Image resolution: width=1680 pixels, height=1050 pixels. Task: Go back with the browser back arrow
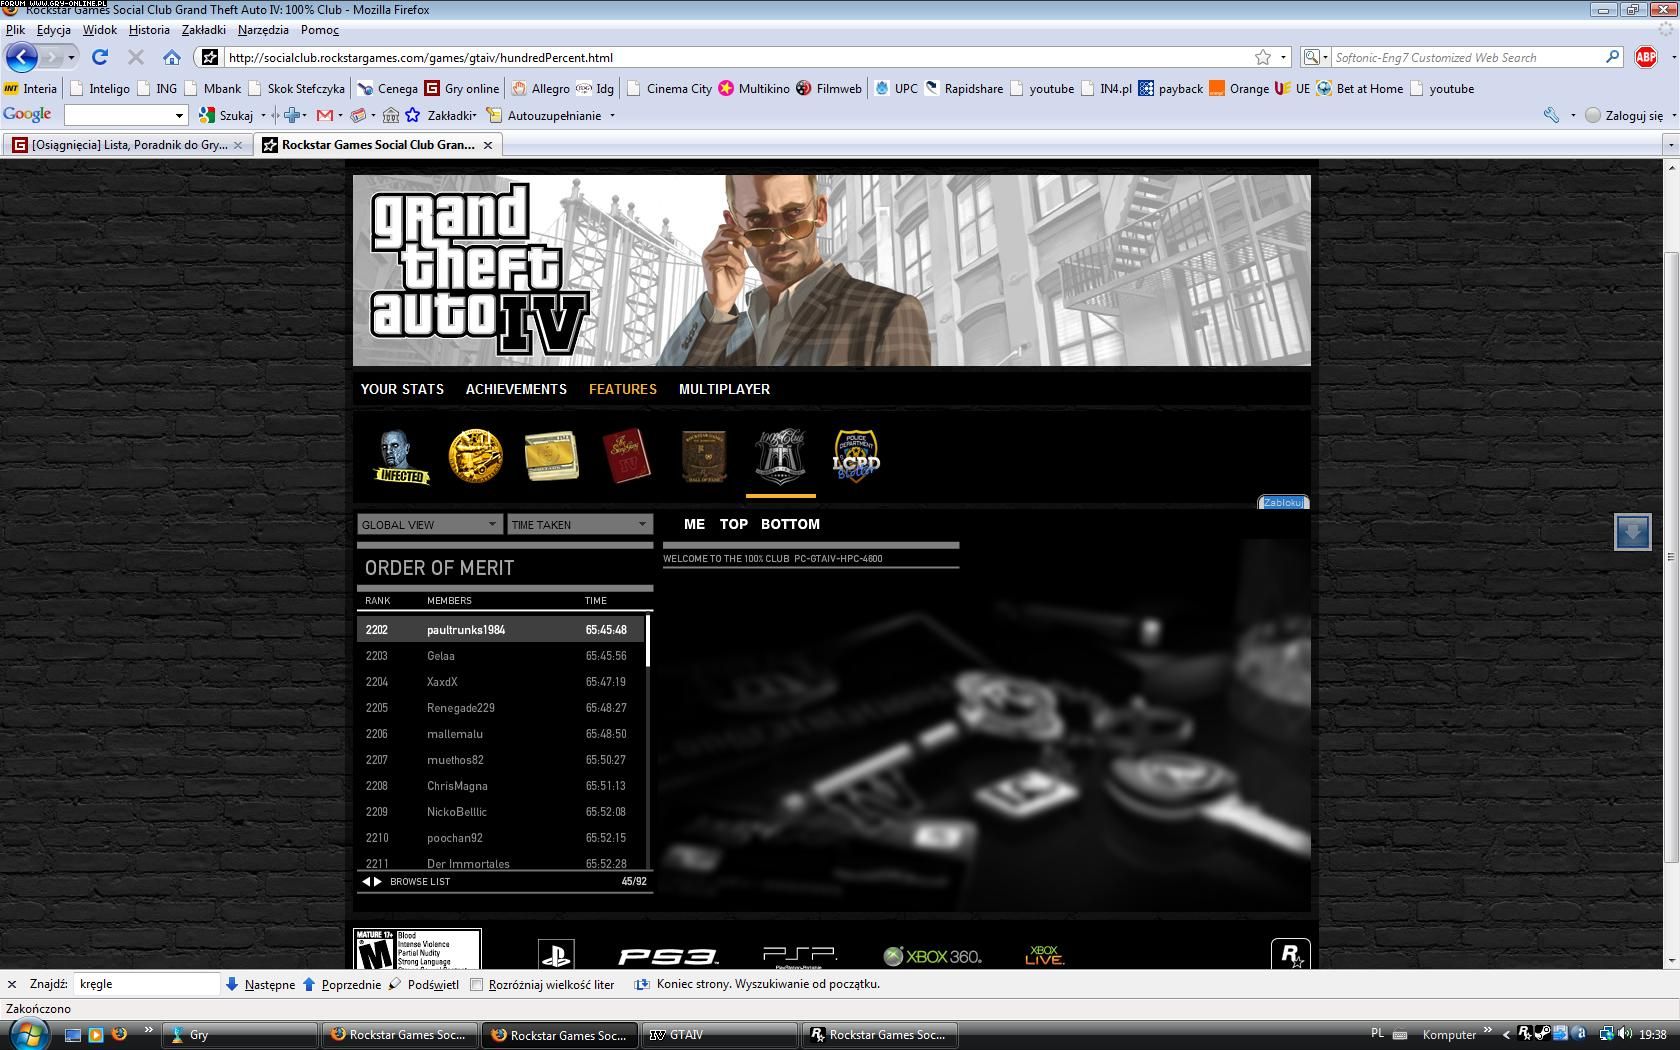pos(22,57)
